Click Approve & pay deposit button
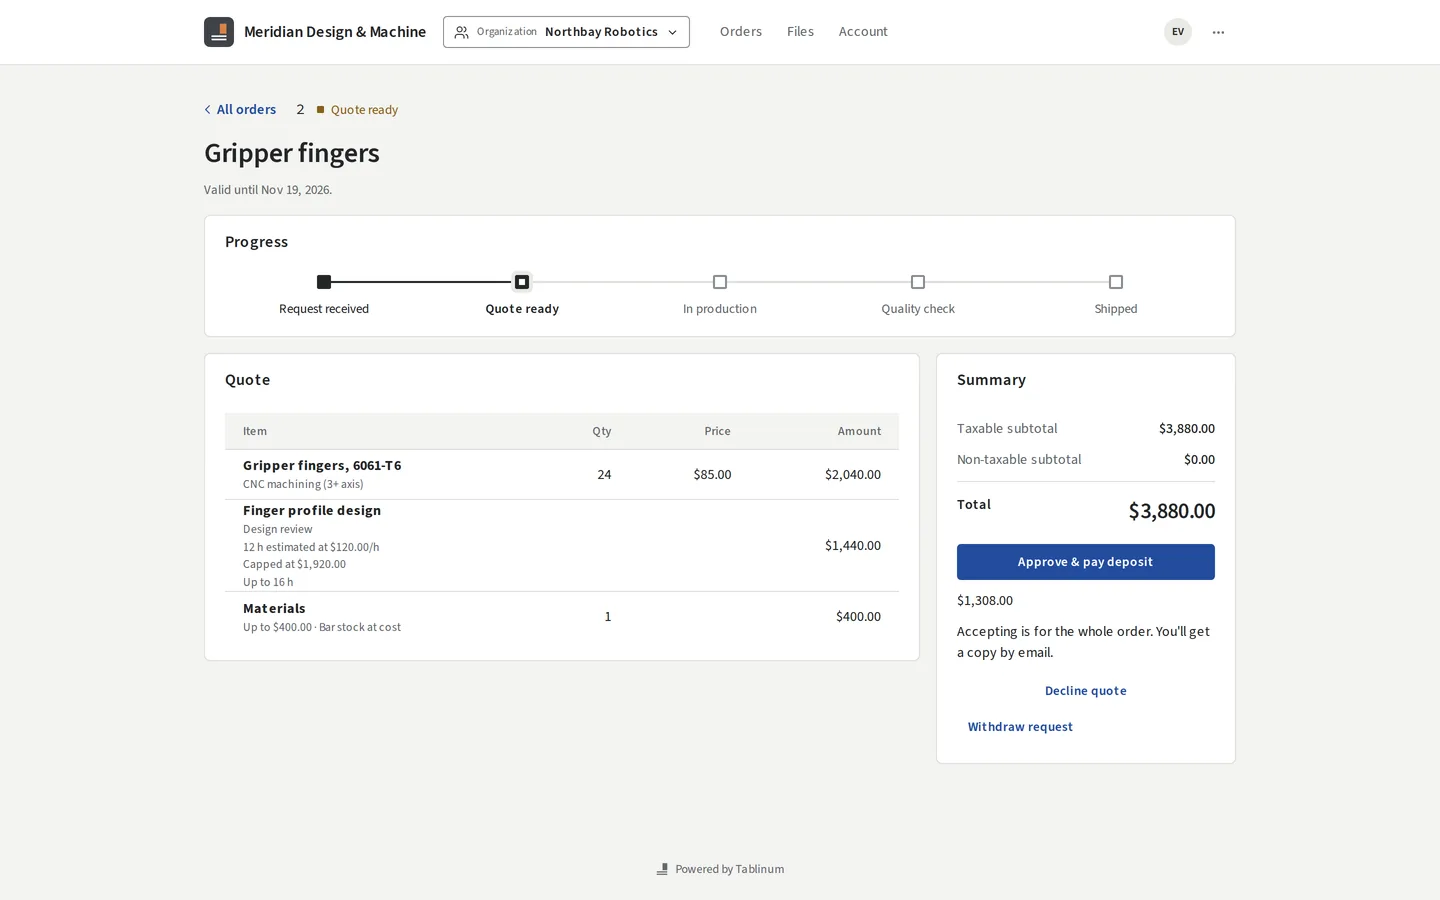 pyautogui.click(x=1086, y=562)
